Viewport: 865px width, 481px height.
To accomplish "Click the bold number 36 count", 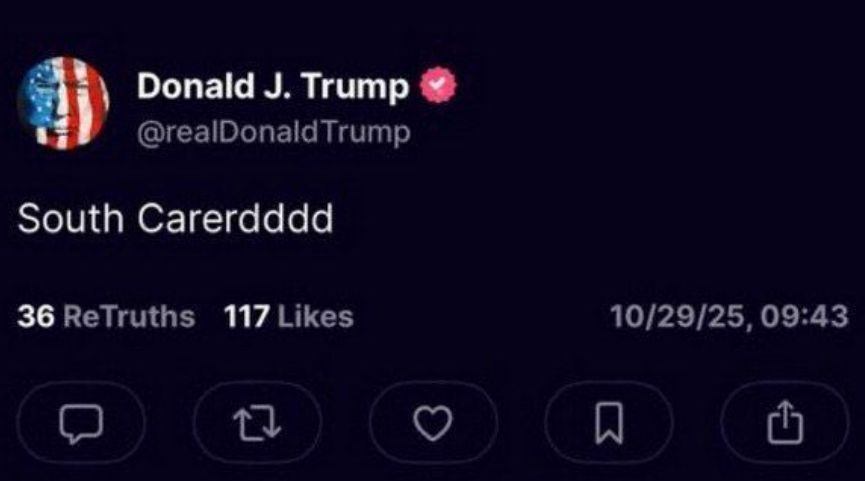I will click(x=36, y=317).
